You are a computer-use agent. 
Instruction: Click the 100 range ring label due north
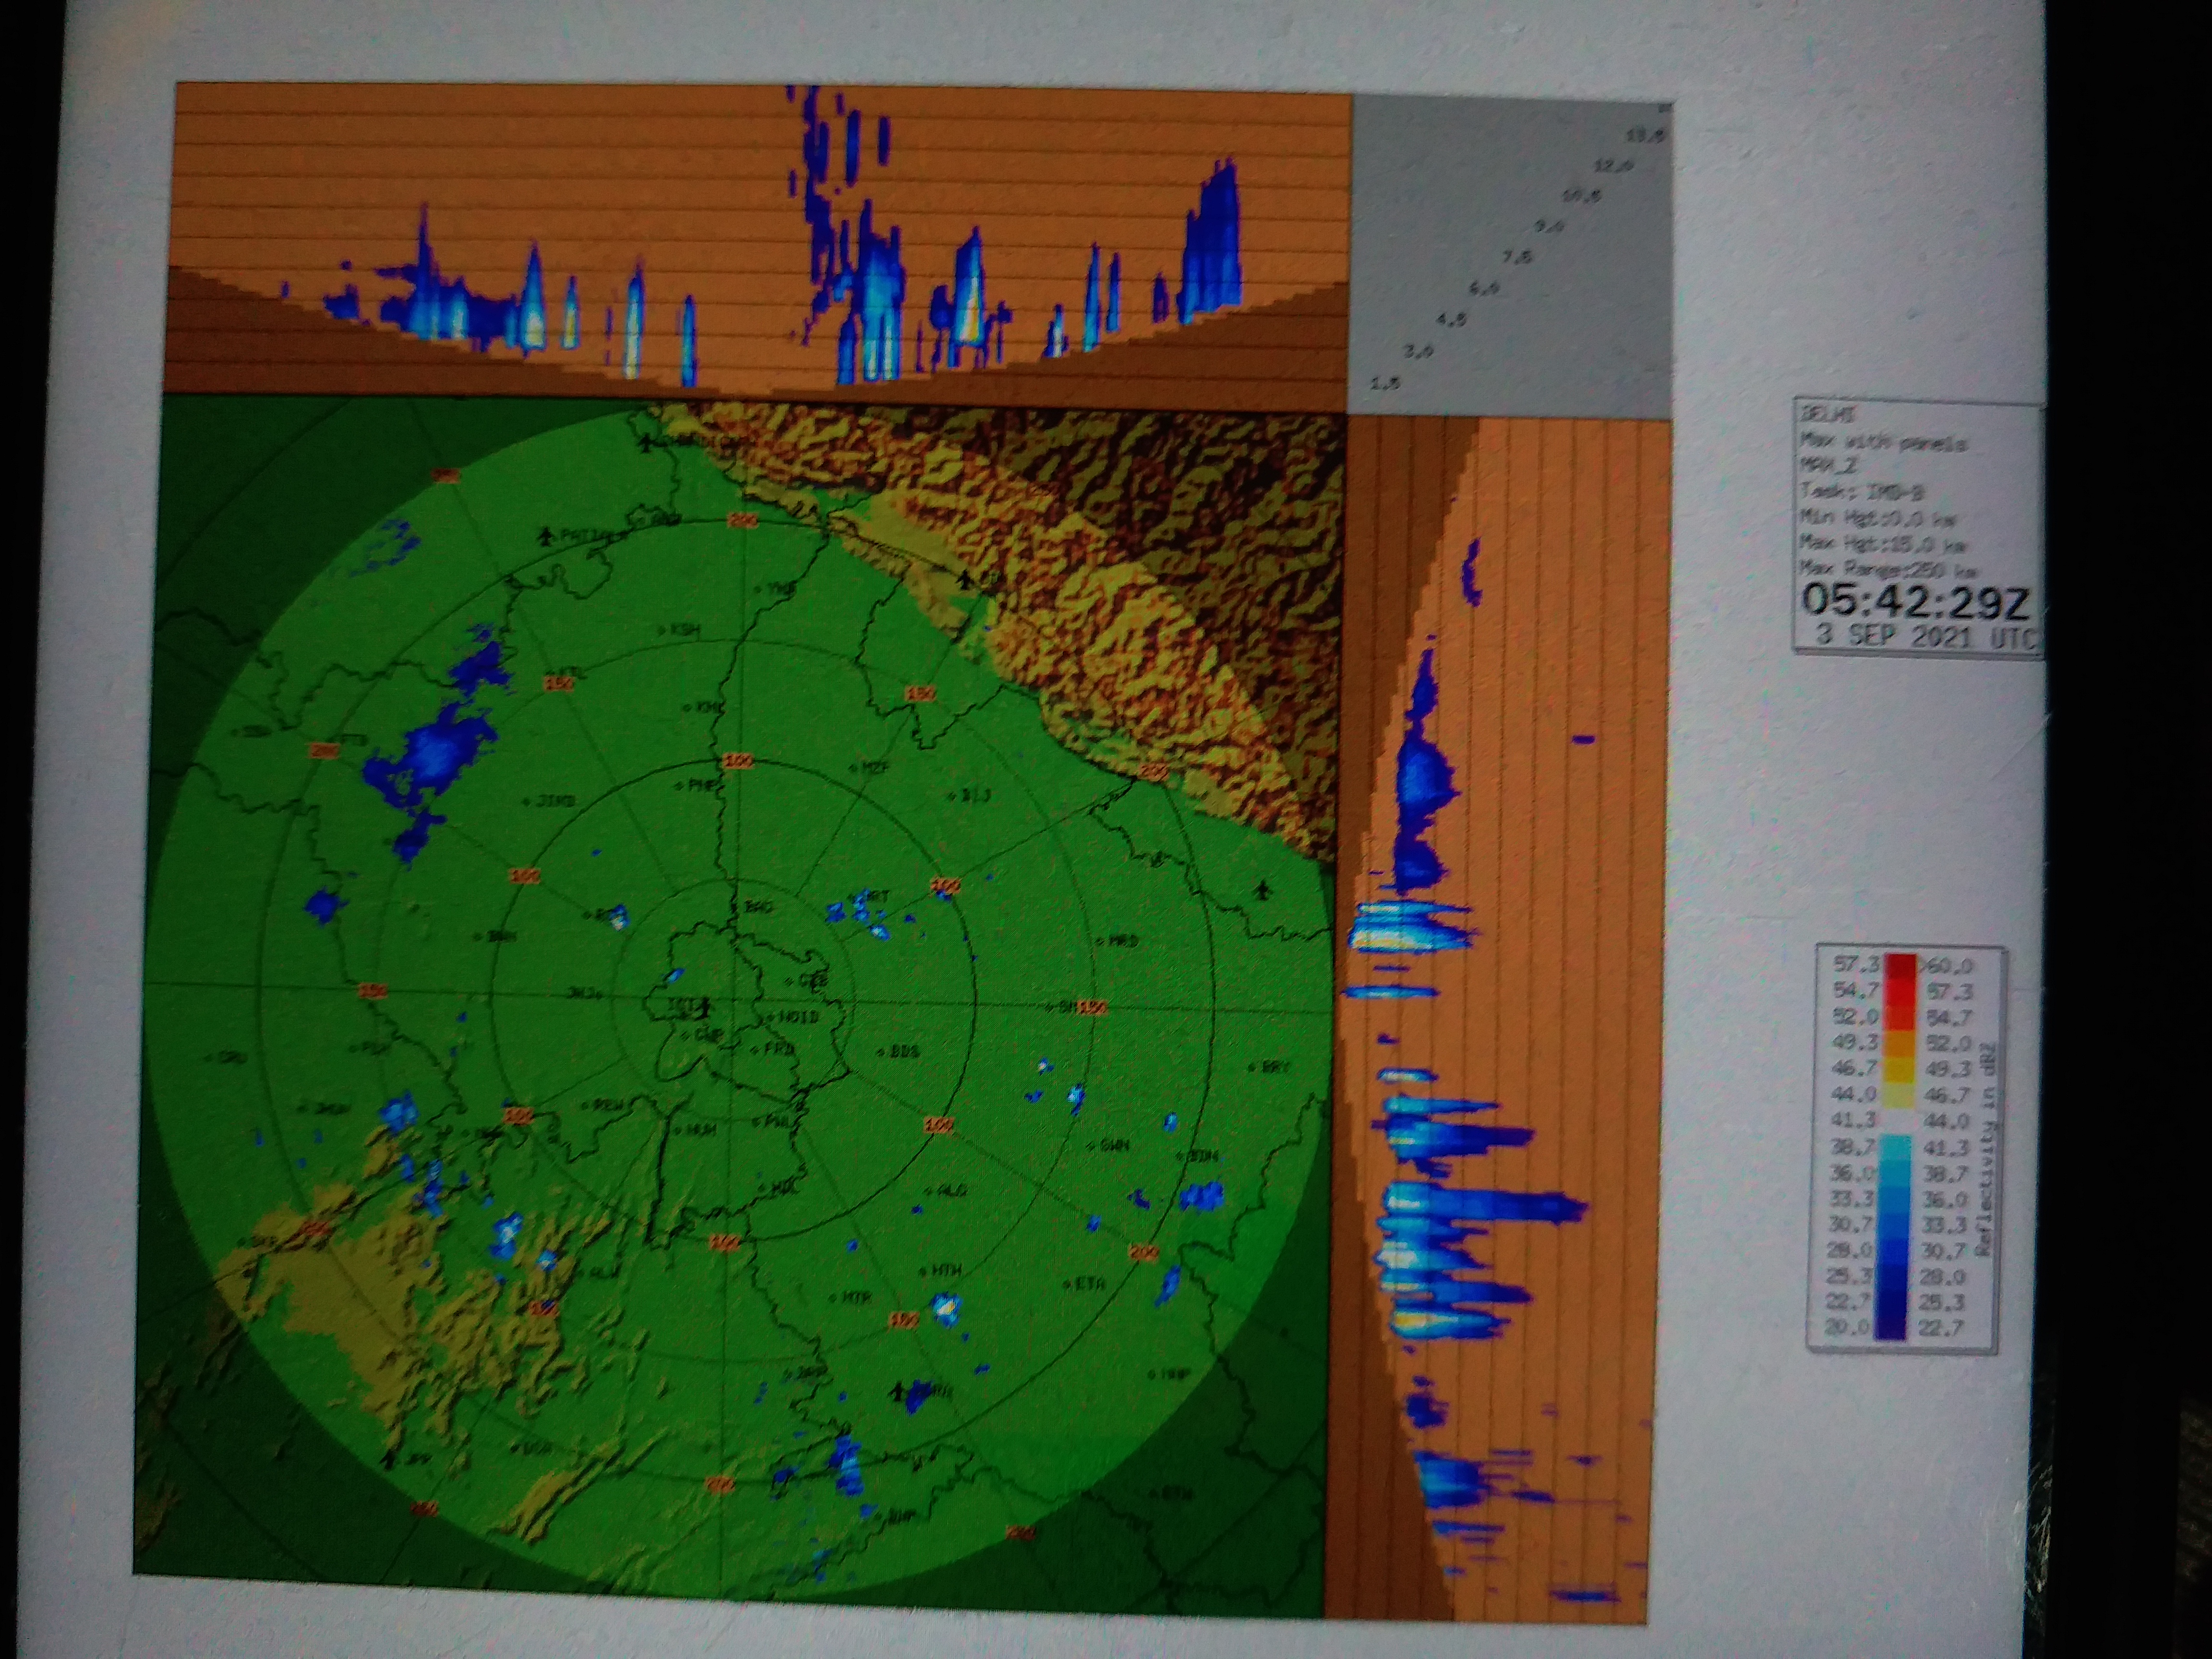[x=738, y=761]
